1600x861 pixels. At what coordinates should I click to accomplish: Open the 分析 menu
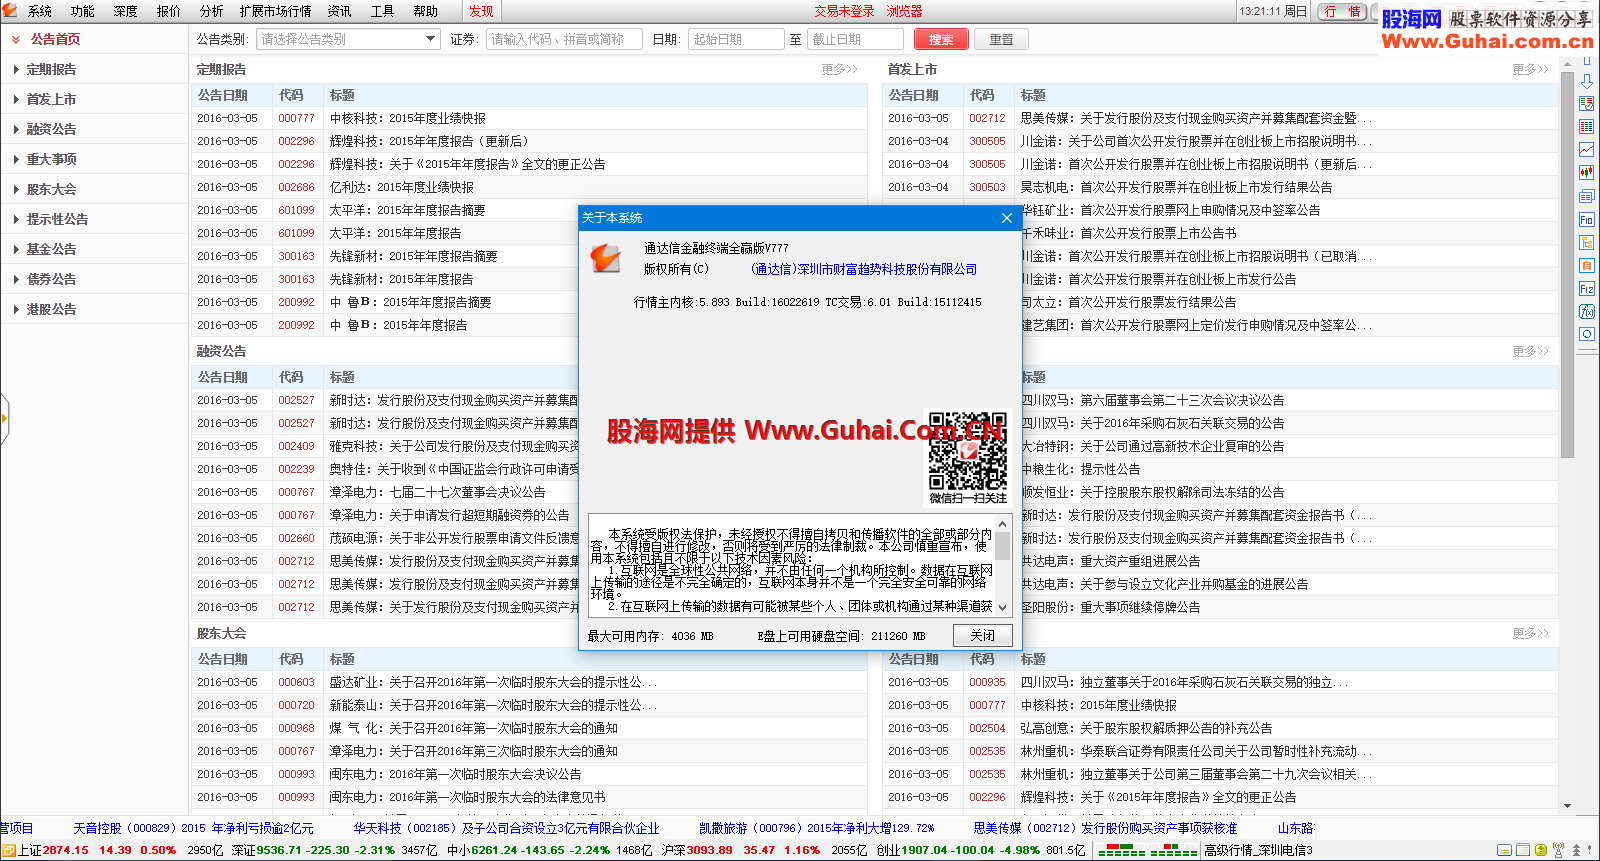(211, 11)
